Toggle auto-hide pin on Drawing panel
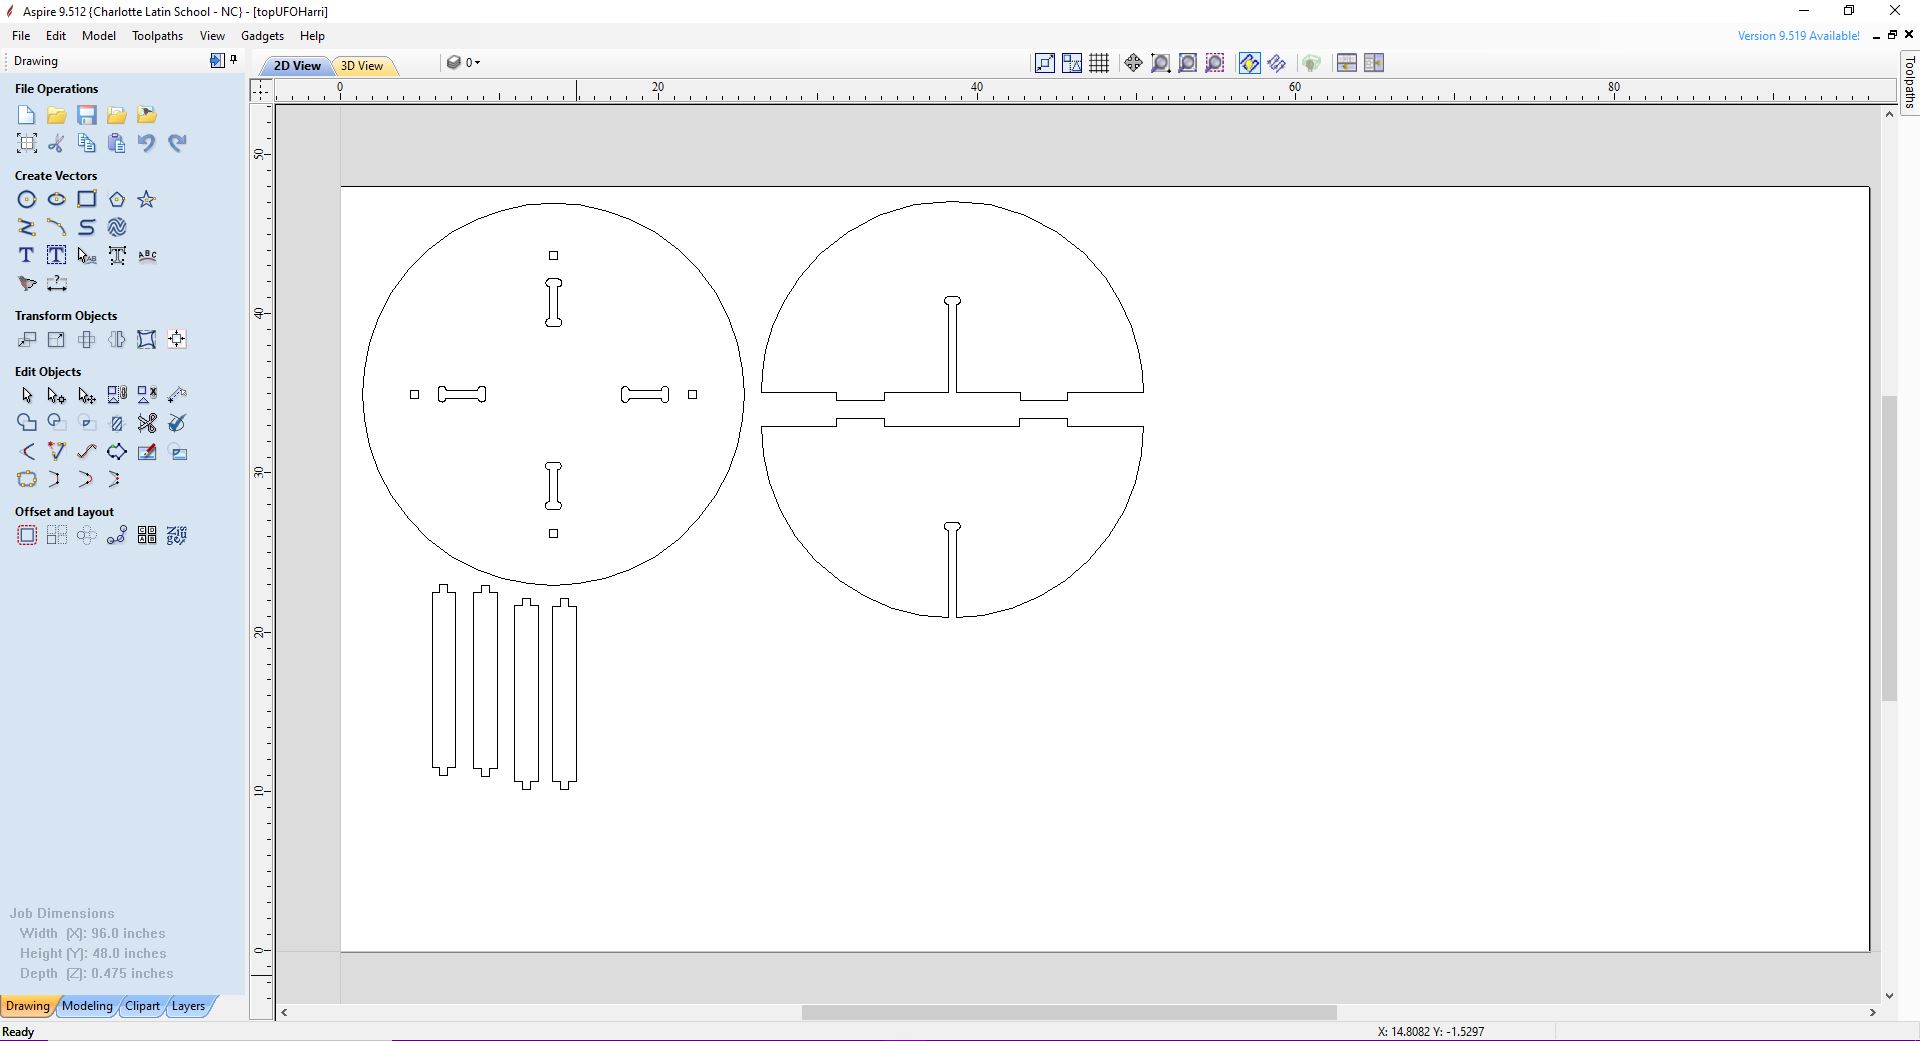1920x1041 pixels. [x=234, y=60]
